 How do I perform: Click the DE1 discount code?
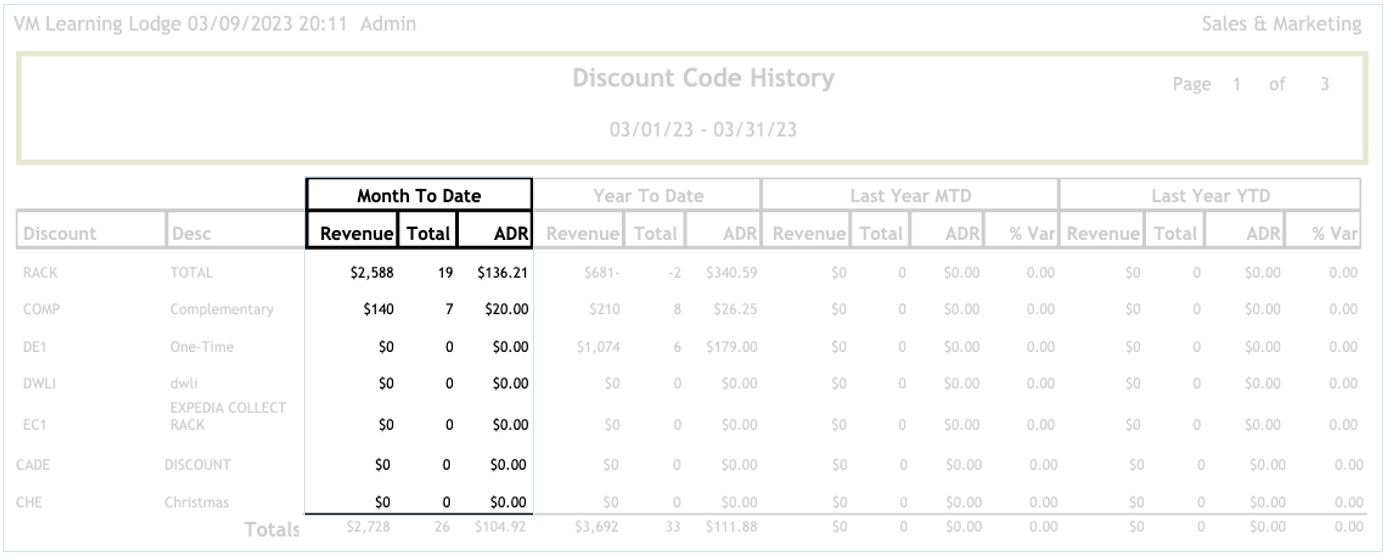click(34, 347)
